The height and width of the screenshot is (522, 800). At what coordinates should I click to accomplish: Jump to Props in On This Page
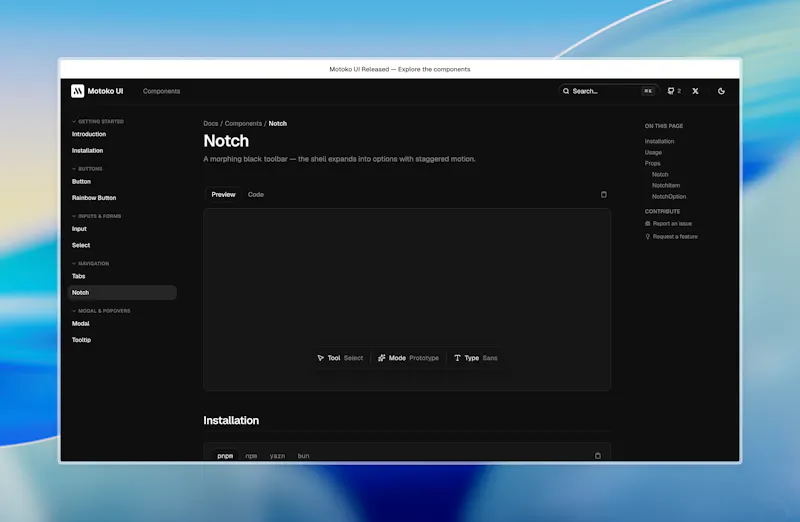[653, 163]
